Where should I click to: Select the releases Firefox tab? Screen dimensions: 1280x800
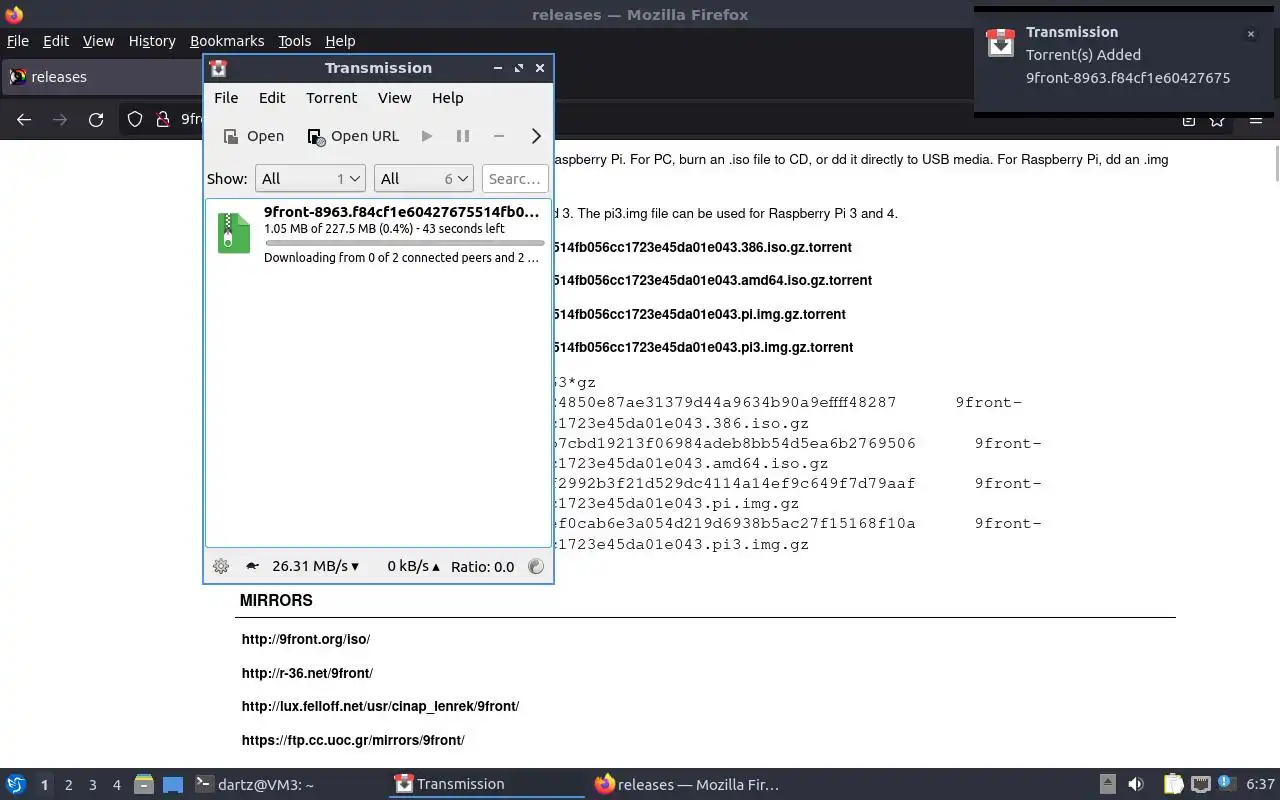[x=101, y=77]
